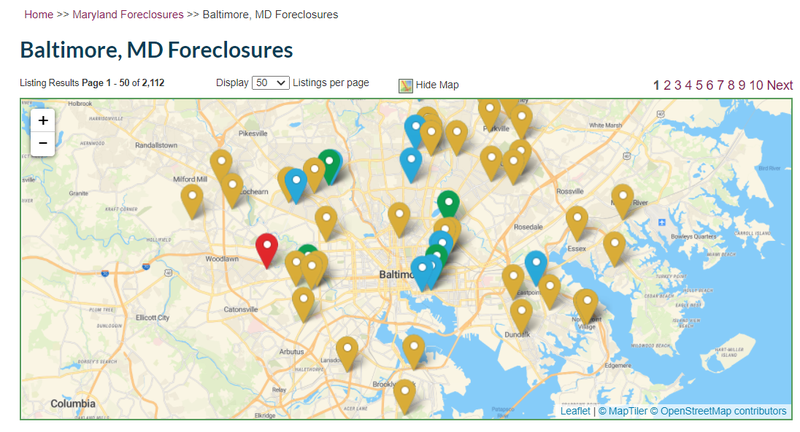Screen dimensions: 800x432
Task: Select the gold marker near Milford Mill
Action: [x=192, y=200]
